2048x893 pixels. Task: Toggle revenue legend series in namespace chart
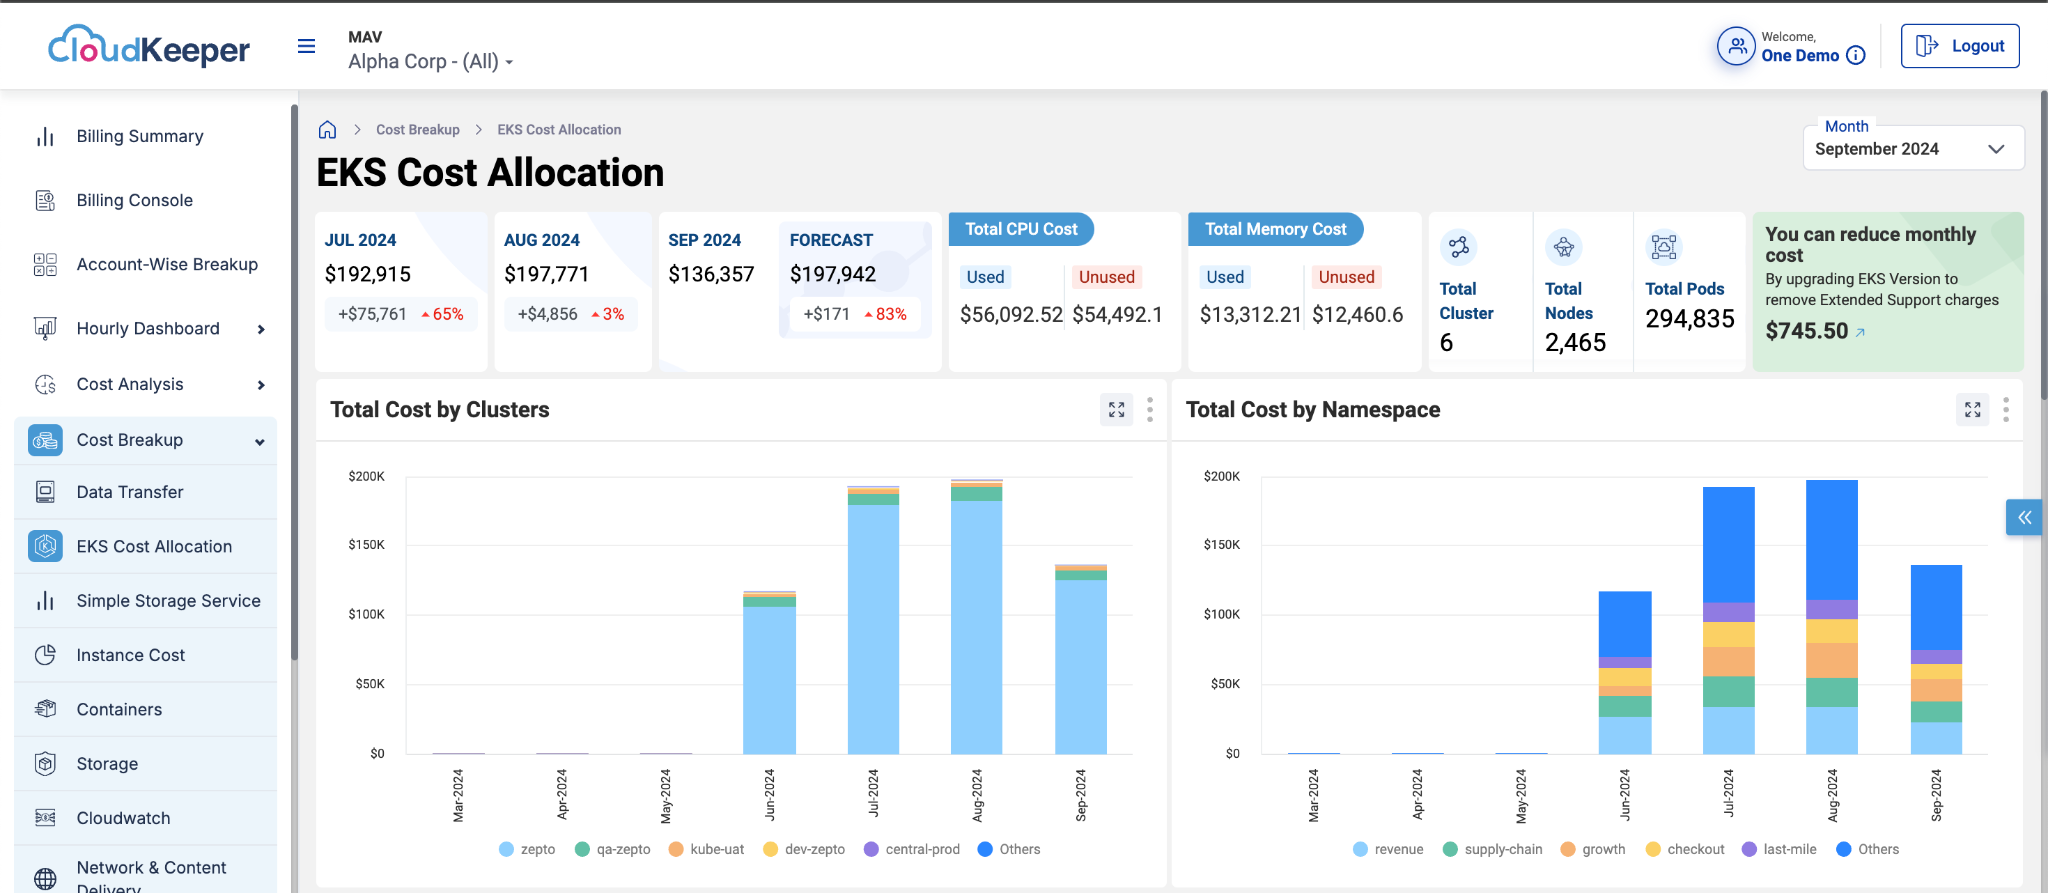coord(1388,849)
